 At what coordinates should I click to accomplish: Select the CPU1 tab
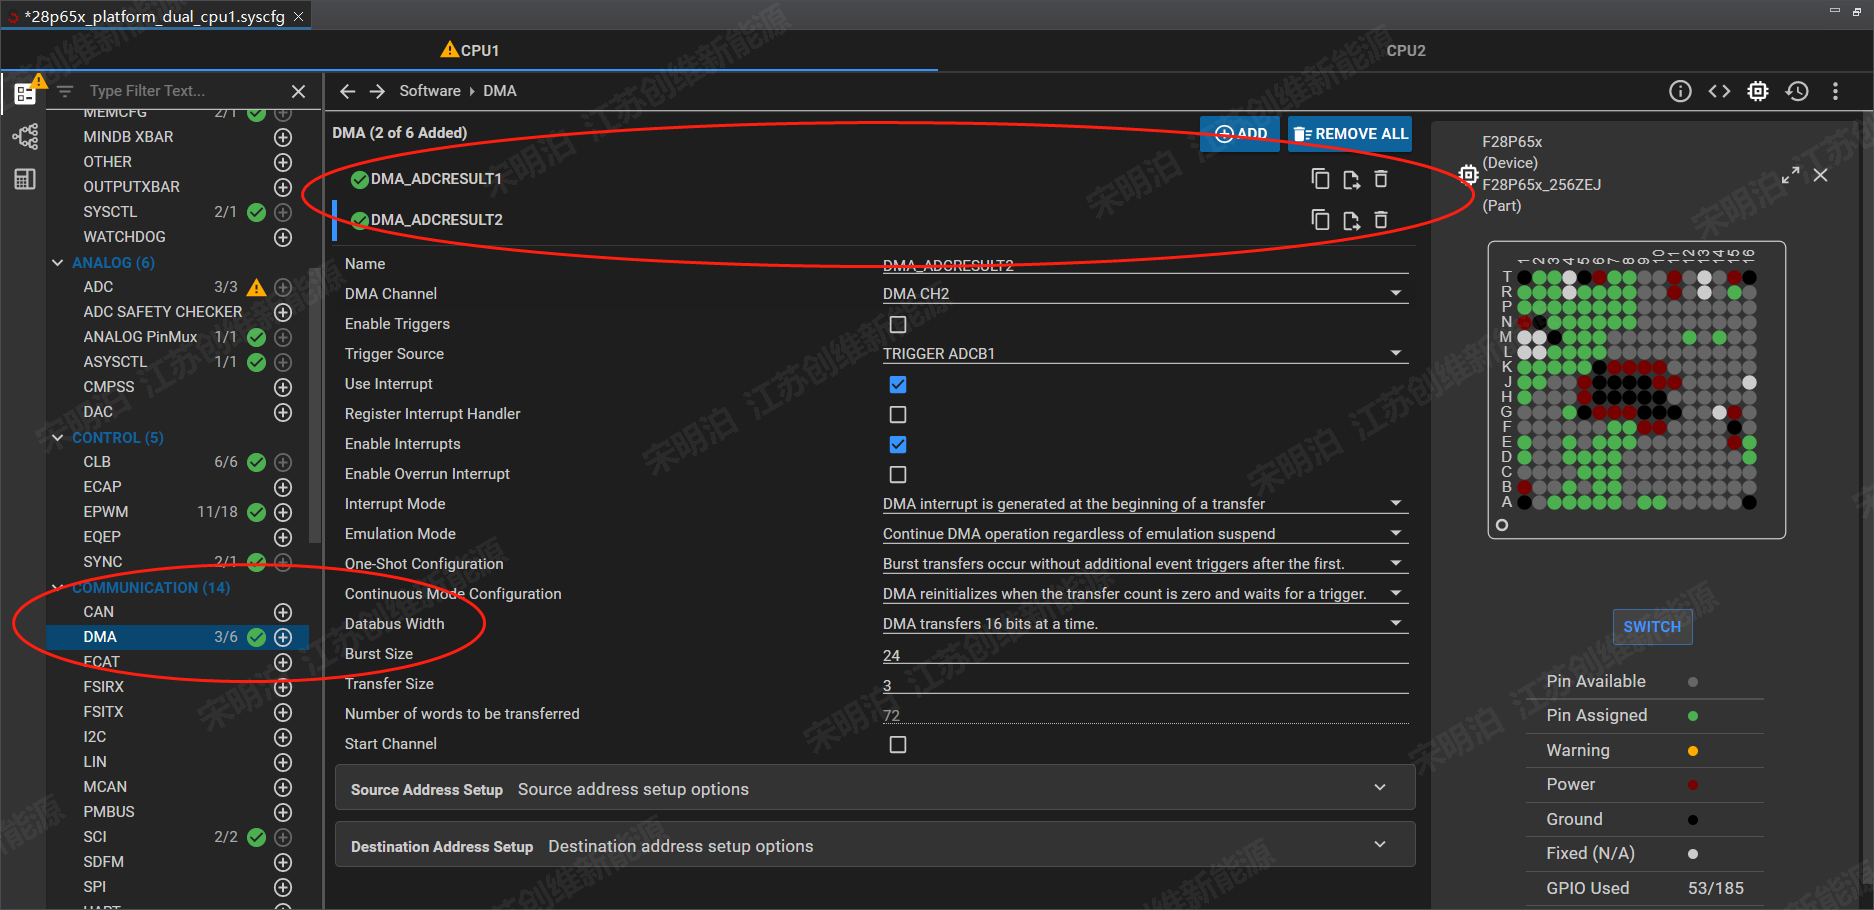[469, 50]
